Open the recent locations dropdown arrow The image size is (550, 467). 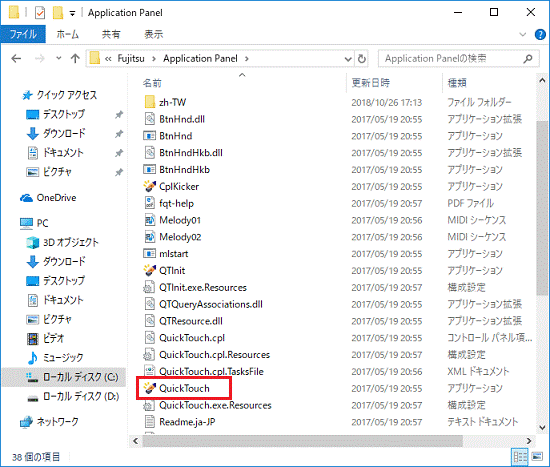point(59,58)
